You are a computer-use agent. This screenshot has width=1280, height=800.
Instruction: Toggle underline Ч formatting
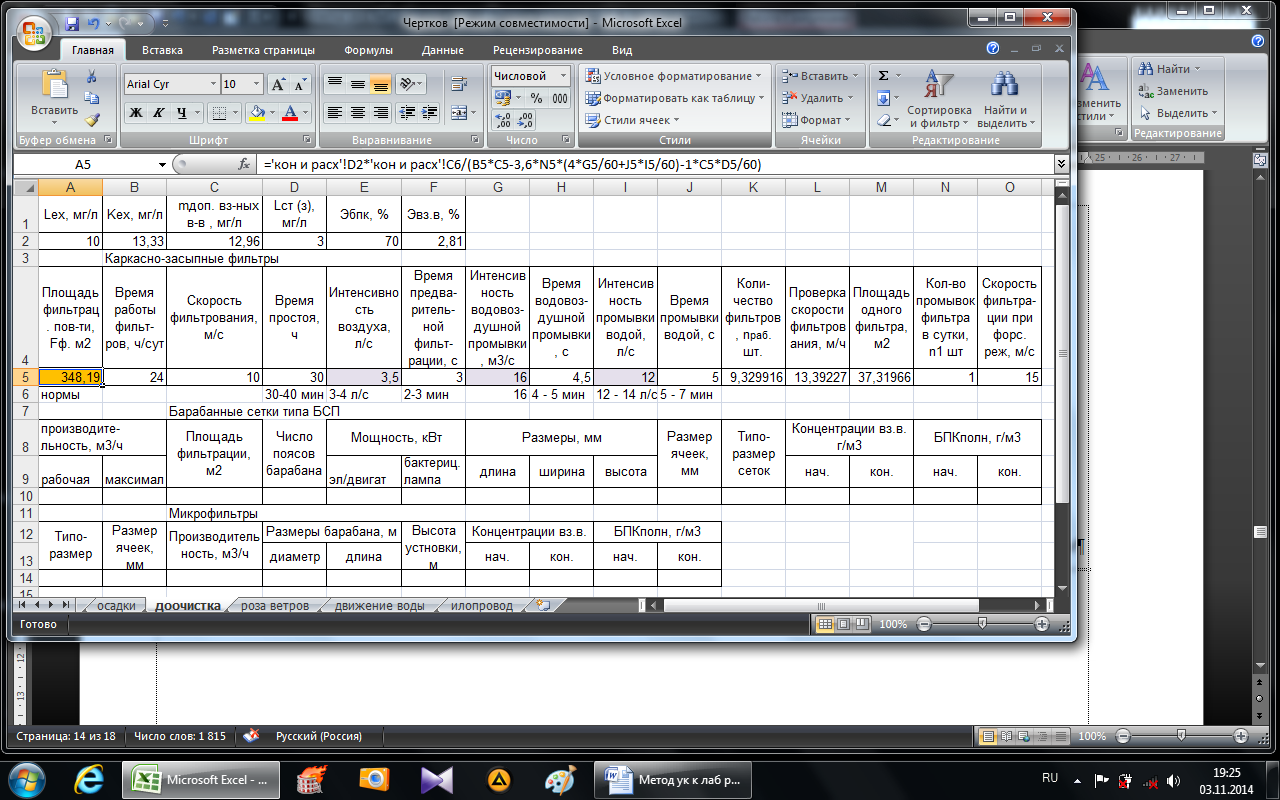[181, 113]
